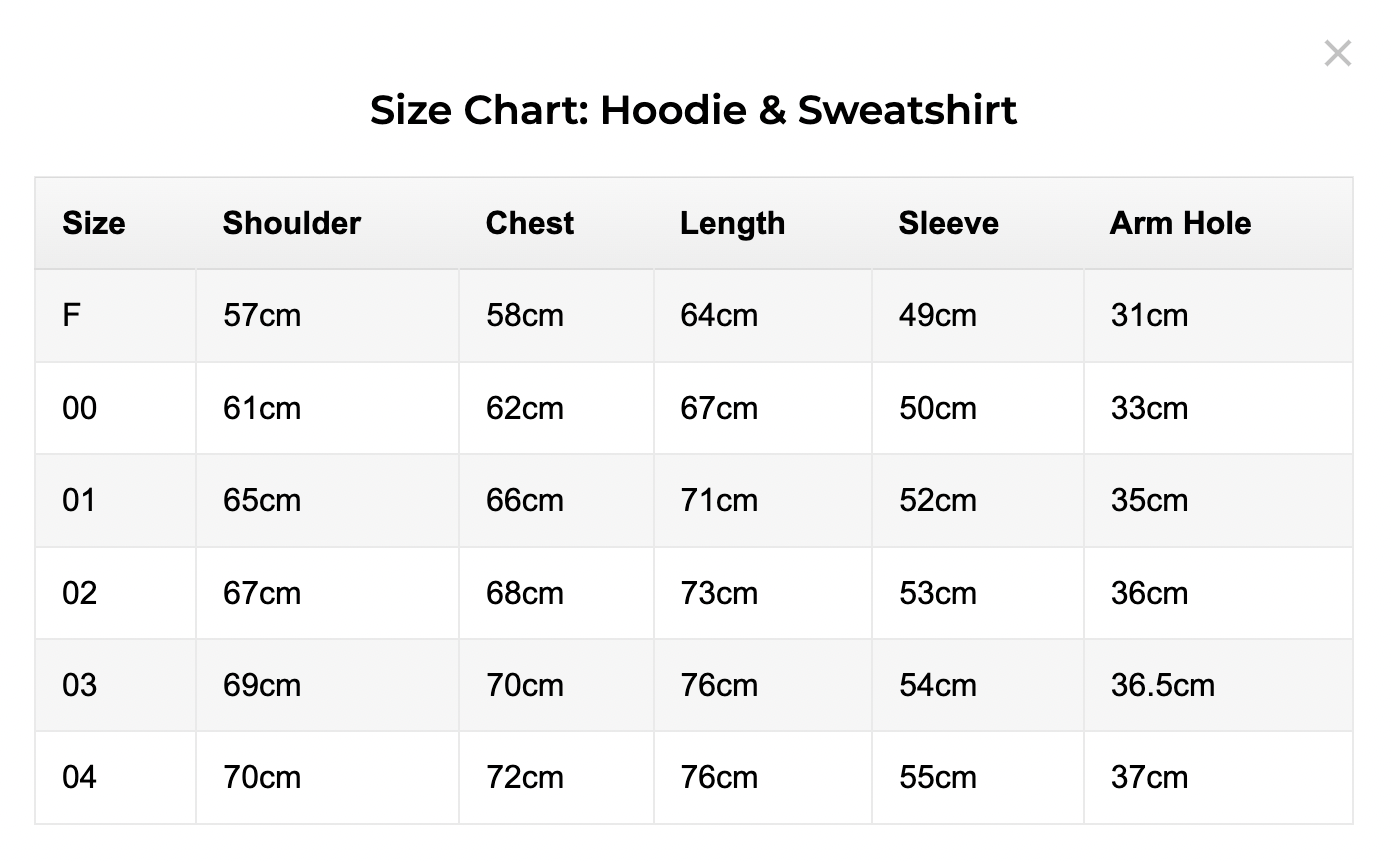Select the size 03 row label

tap(80, 685)
